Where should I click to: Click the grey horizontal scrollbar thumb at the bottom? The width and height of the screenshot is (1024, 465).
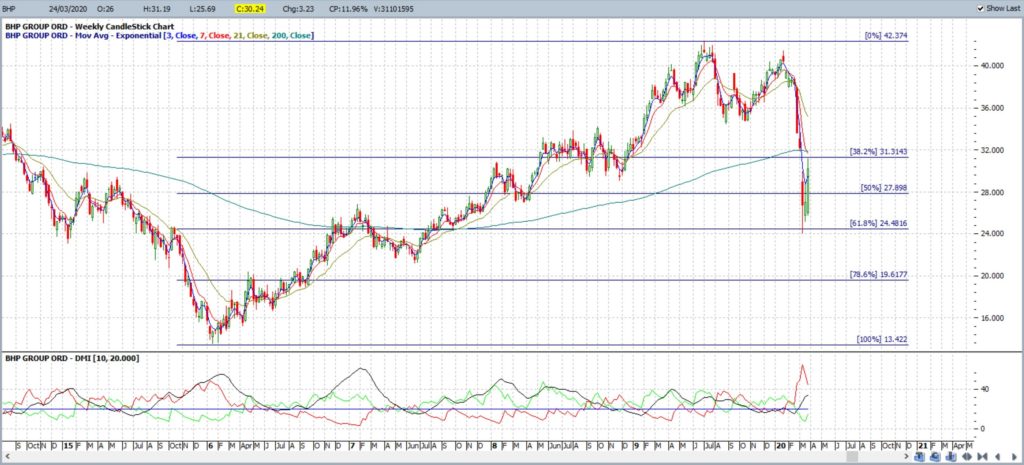click(852, 457)
